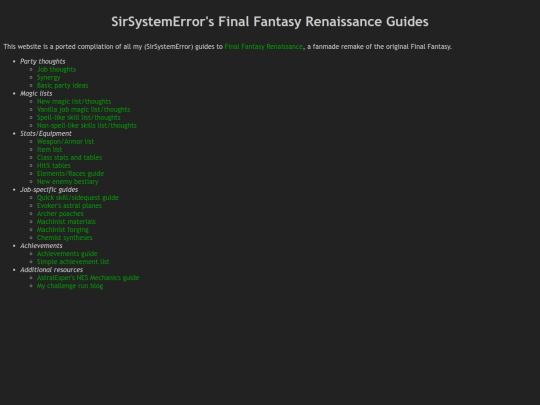This screenshot has width=540, height=405.
Task: View the Item list page
Action: [x=50, y=149]
